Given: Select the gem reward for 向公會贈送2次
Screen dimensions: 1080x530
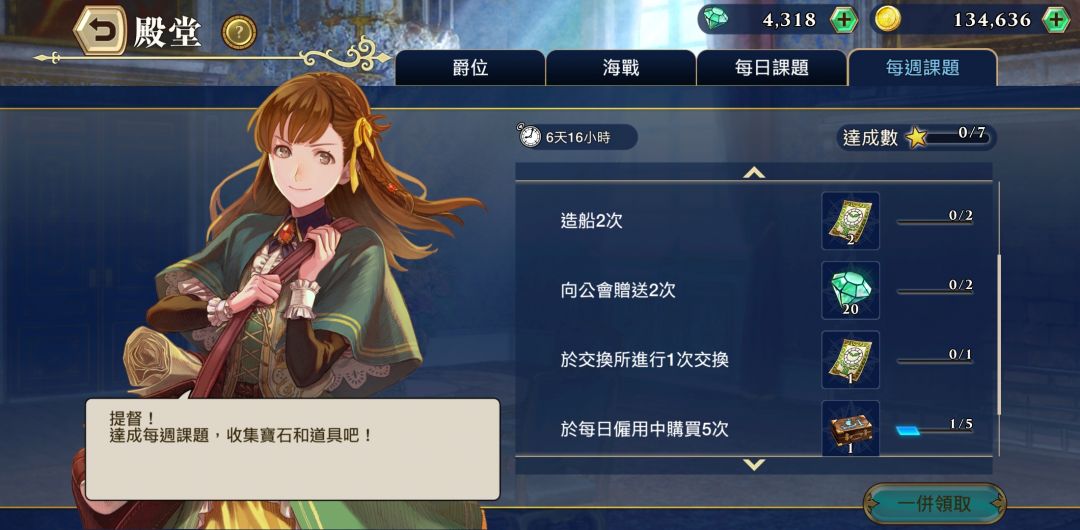Looking at the screenshot, I should pyautogui.click(x=851, y=290).
